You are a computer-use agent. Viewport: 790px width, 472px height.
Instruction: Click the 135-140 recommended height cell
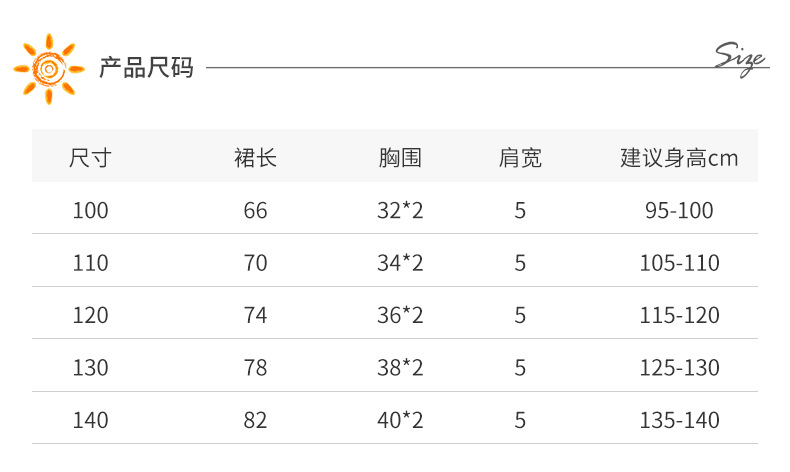679,420
